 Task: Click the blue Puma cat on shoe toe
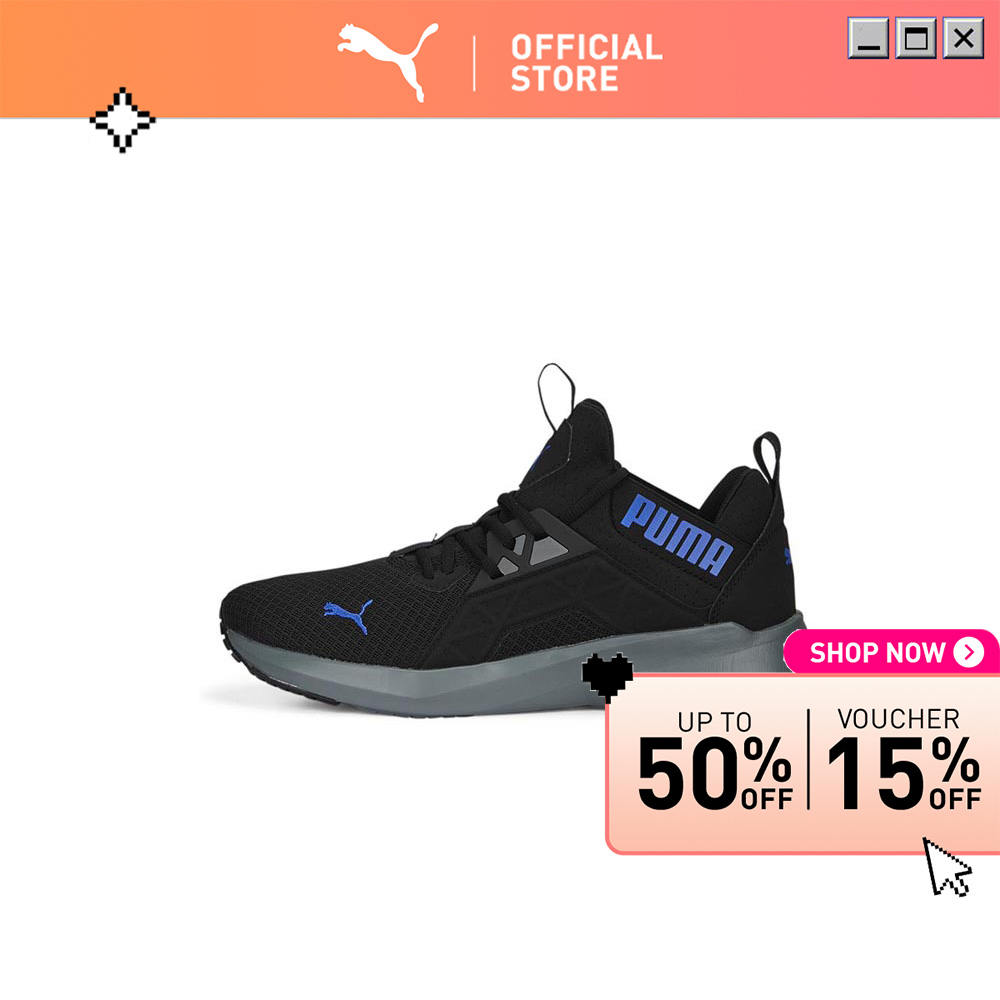tap(348, 616)
